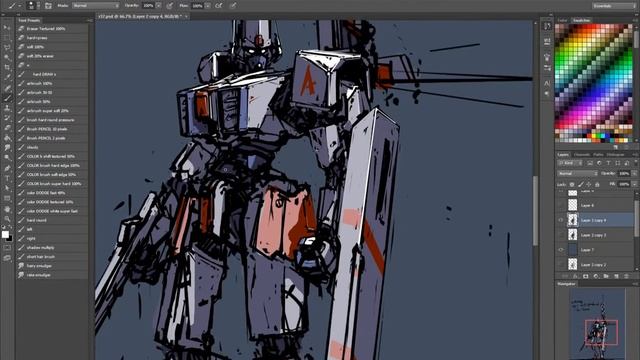The height and width of the screenshot is (360, 640).
Task: Switch to the Swatches tab
Action: click(581, 20)
